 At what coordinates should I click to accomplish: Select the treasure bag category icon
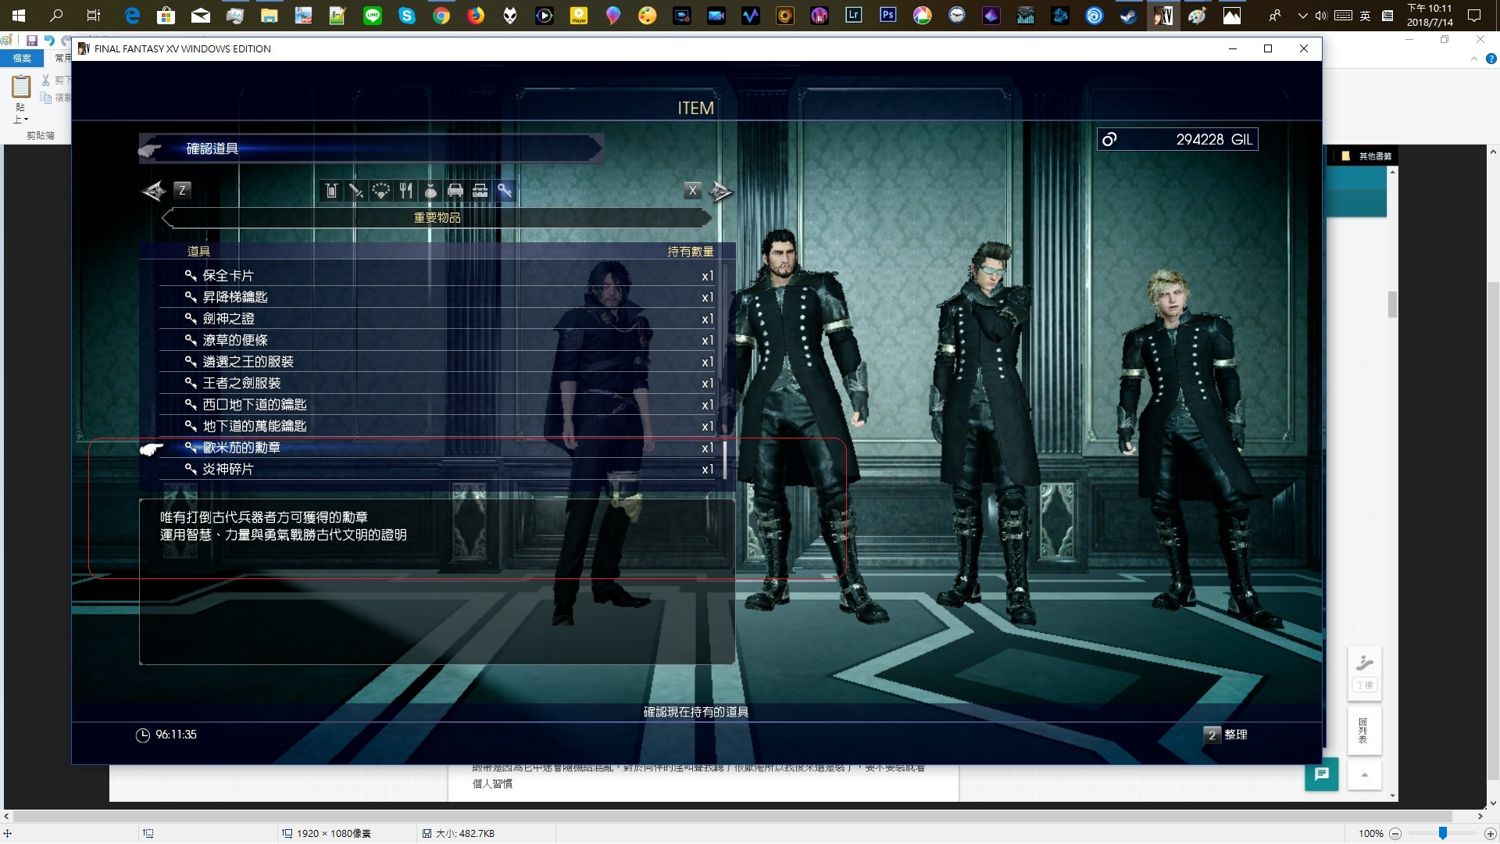tap(431, 190)
